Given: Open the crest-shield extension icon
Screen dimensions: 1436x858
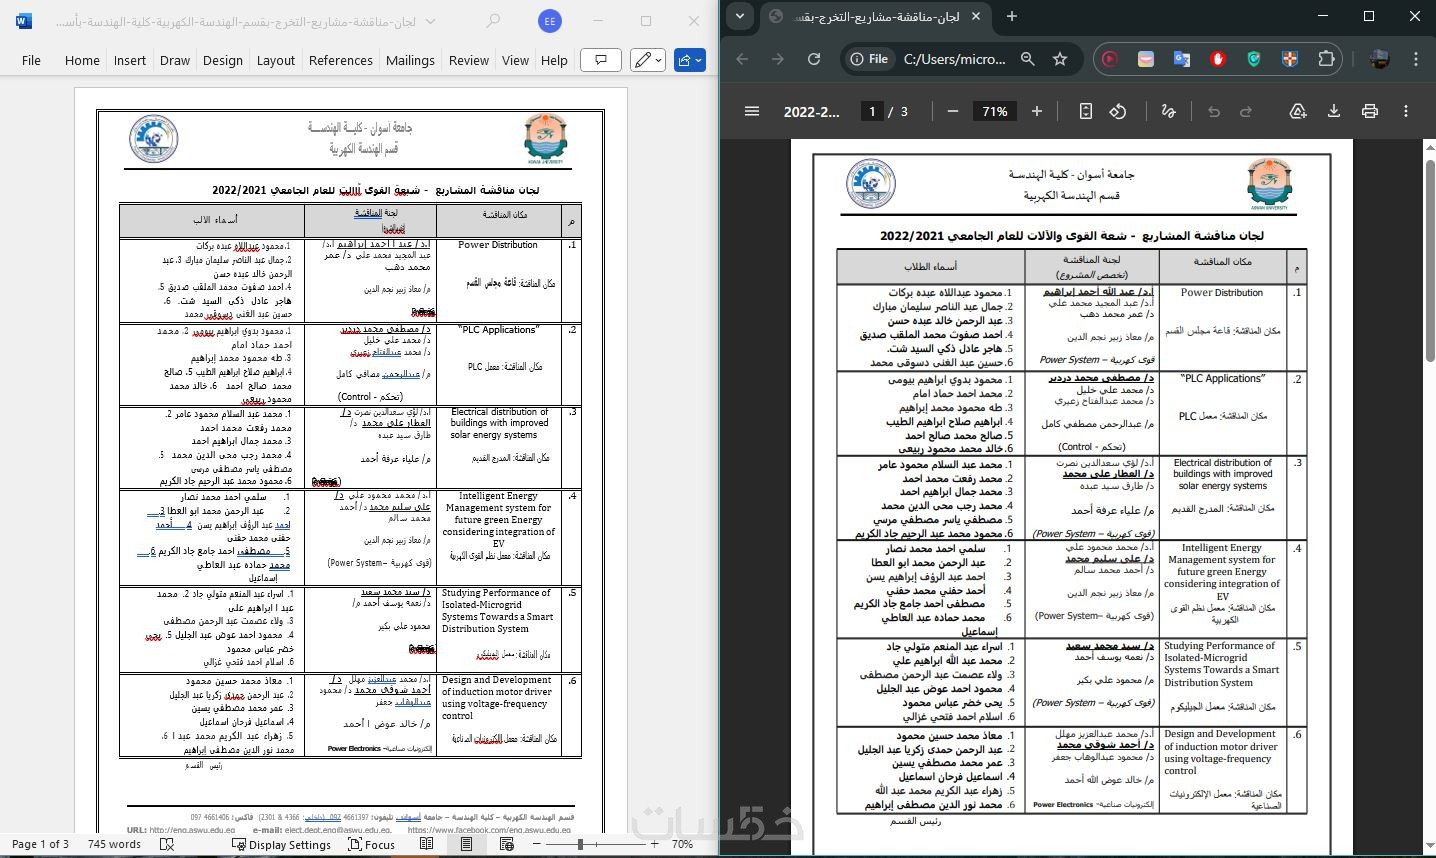Looking at the screenshot, I should pos(1290,59).
